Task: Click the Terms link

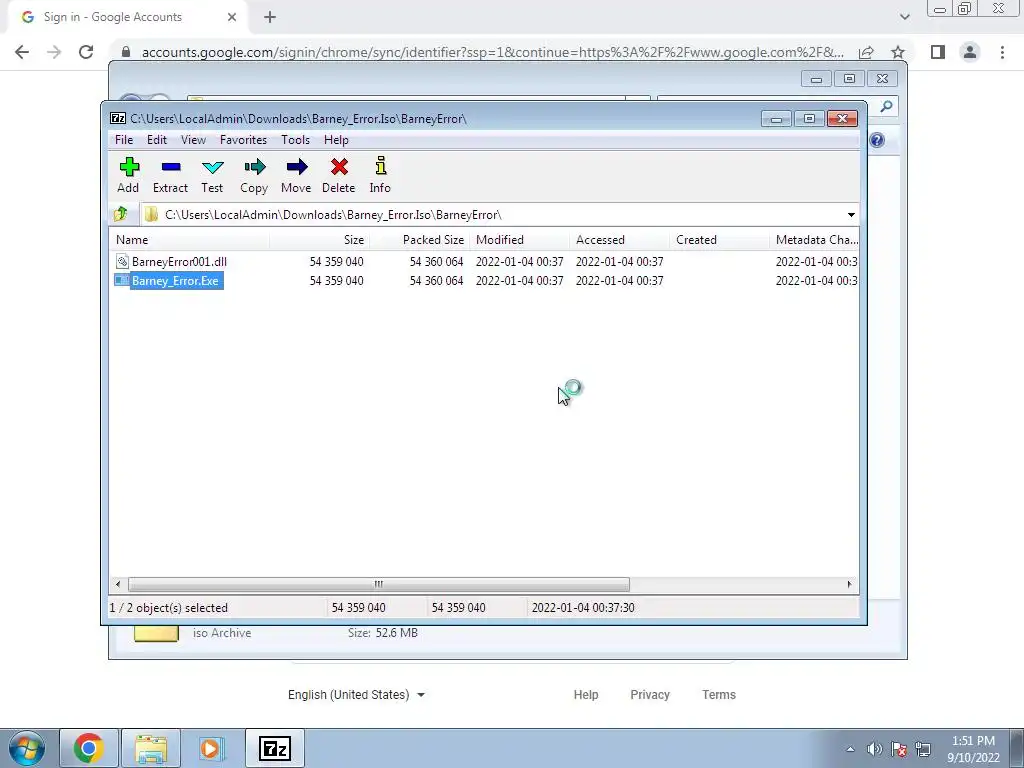Action: [x=719, y=694]
